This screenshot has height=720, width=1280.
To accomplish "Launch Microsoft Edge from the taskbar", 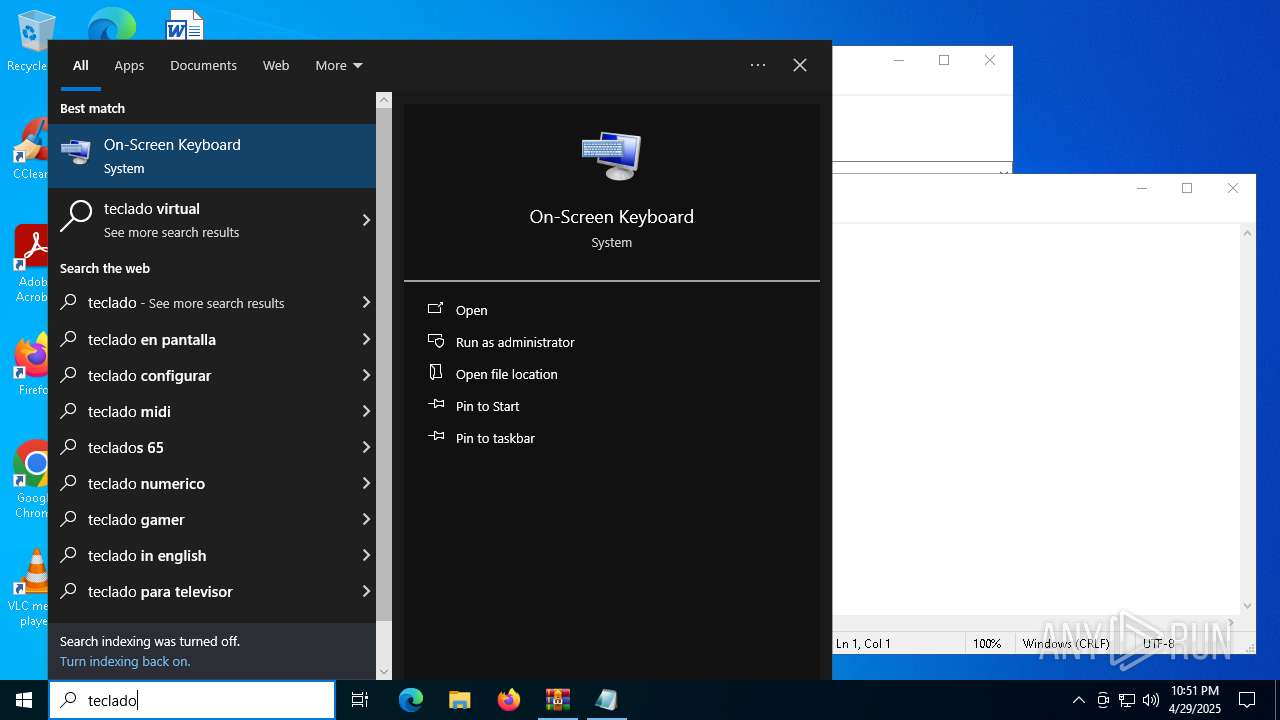I will [411, 700].
